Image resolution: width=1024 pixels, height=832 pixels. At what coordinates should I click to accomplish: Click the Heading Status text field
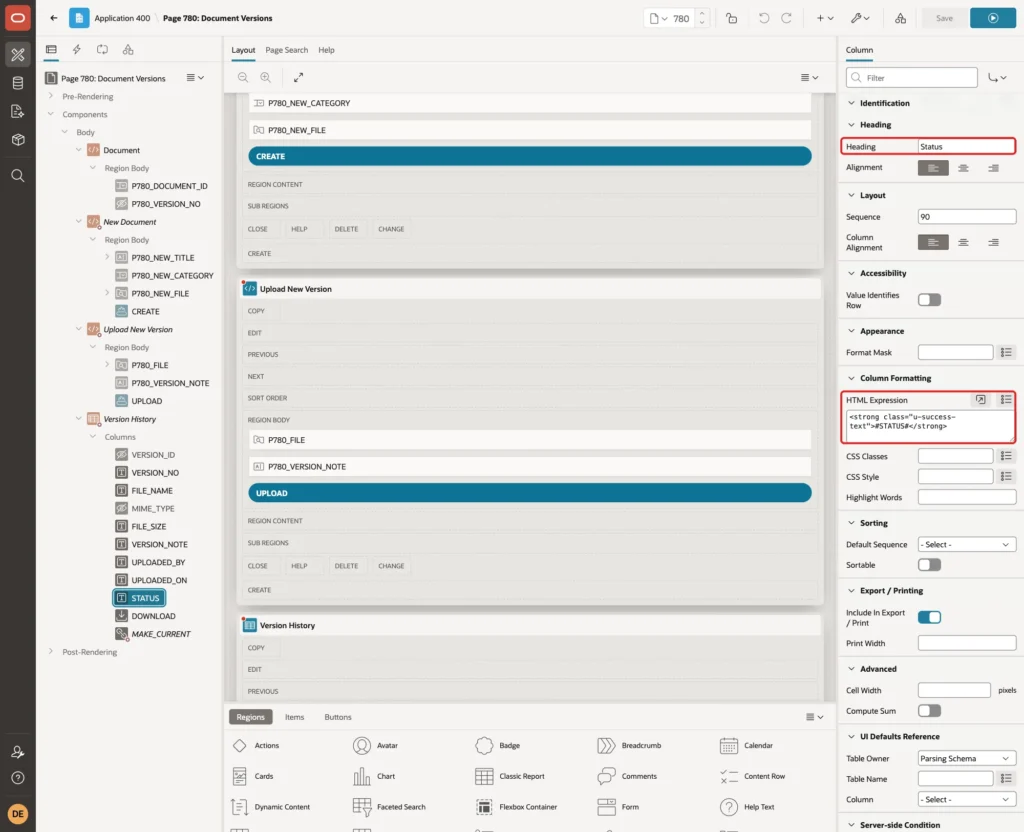point(966,146)
